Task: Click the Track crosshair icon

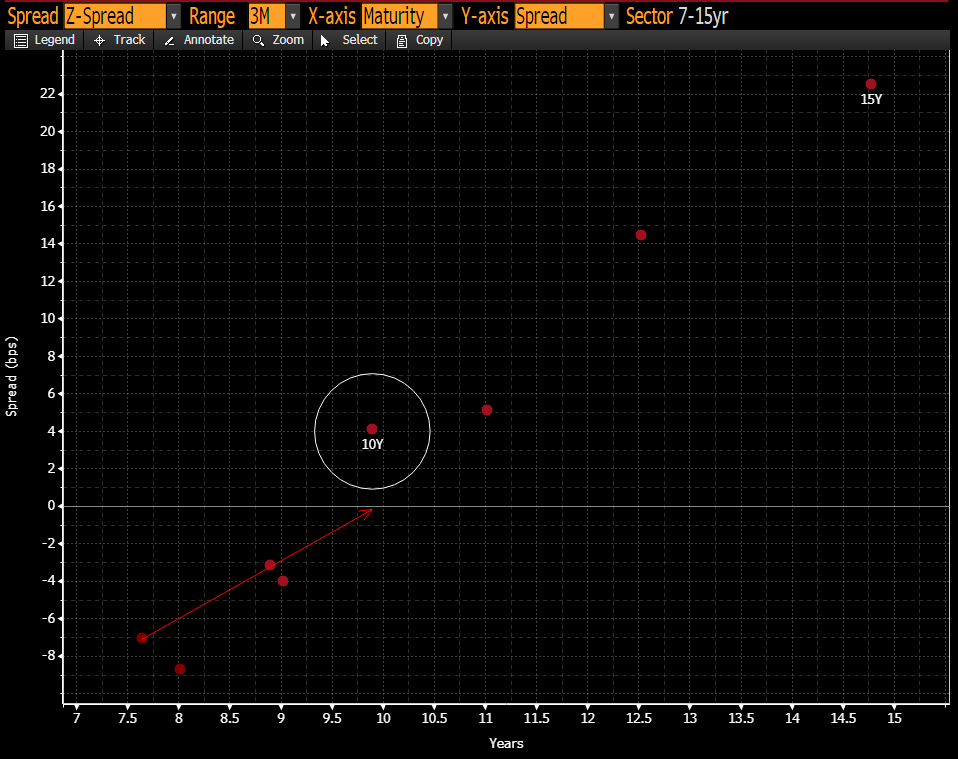Action: click(x=100, y=41)
